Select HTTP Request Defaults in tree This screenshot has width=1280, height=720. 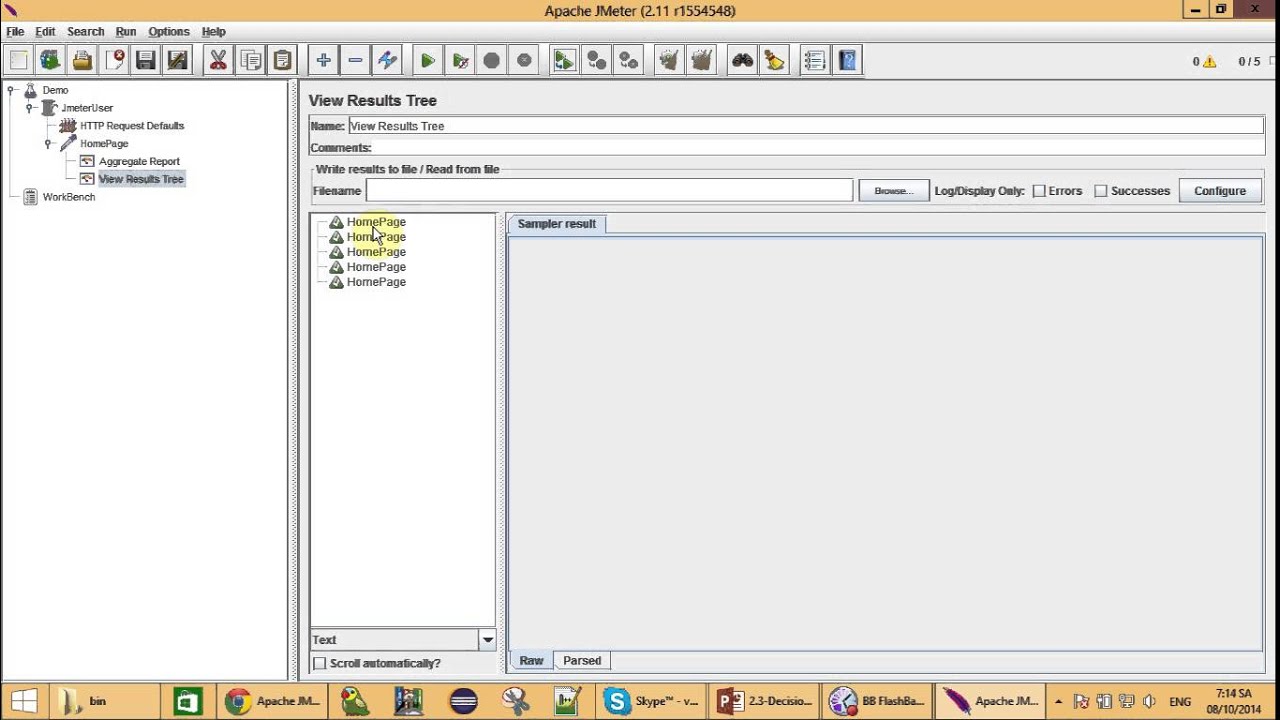pos(132,126)
